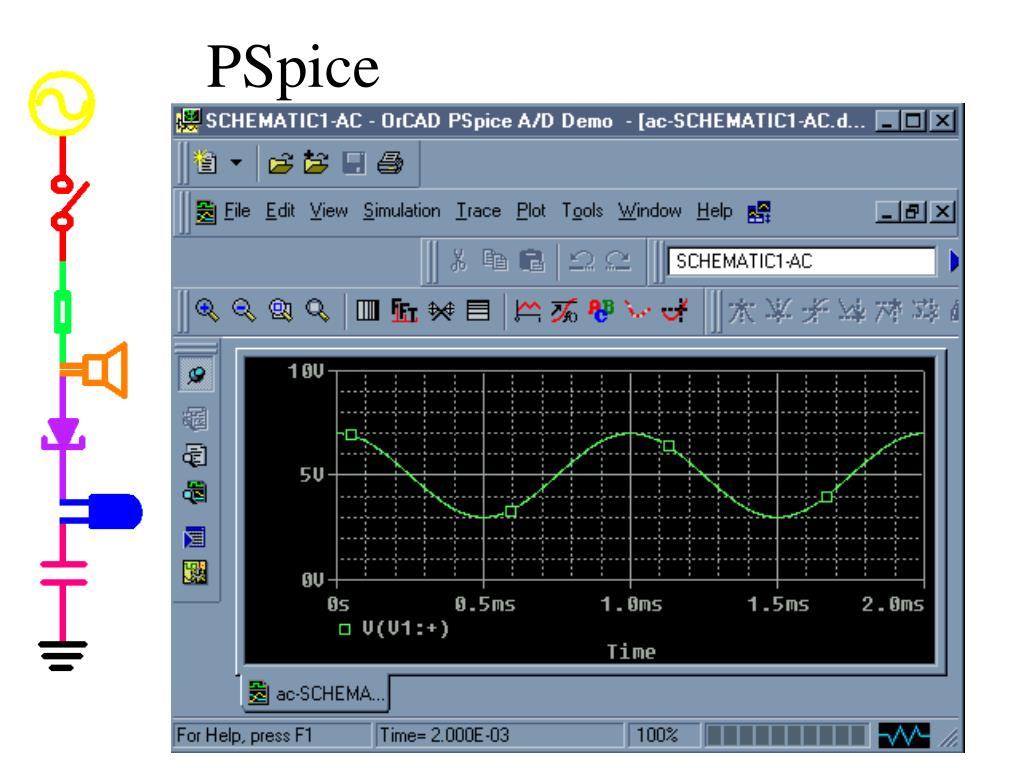The height and width of the screenshot is (768, 1024).
Task: Click the 0.5ms x-axis label
Action: pyautogui.click(x=485, y=604)
